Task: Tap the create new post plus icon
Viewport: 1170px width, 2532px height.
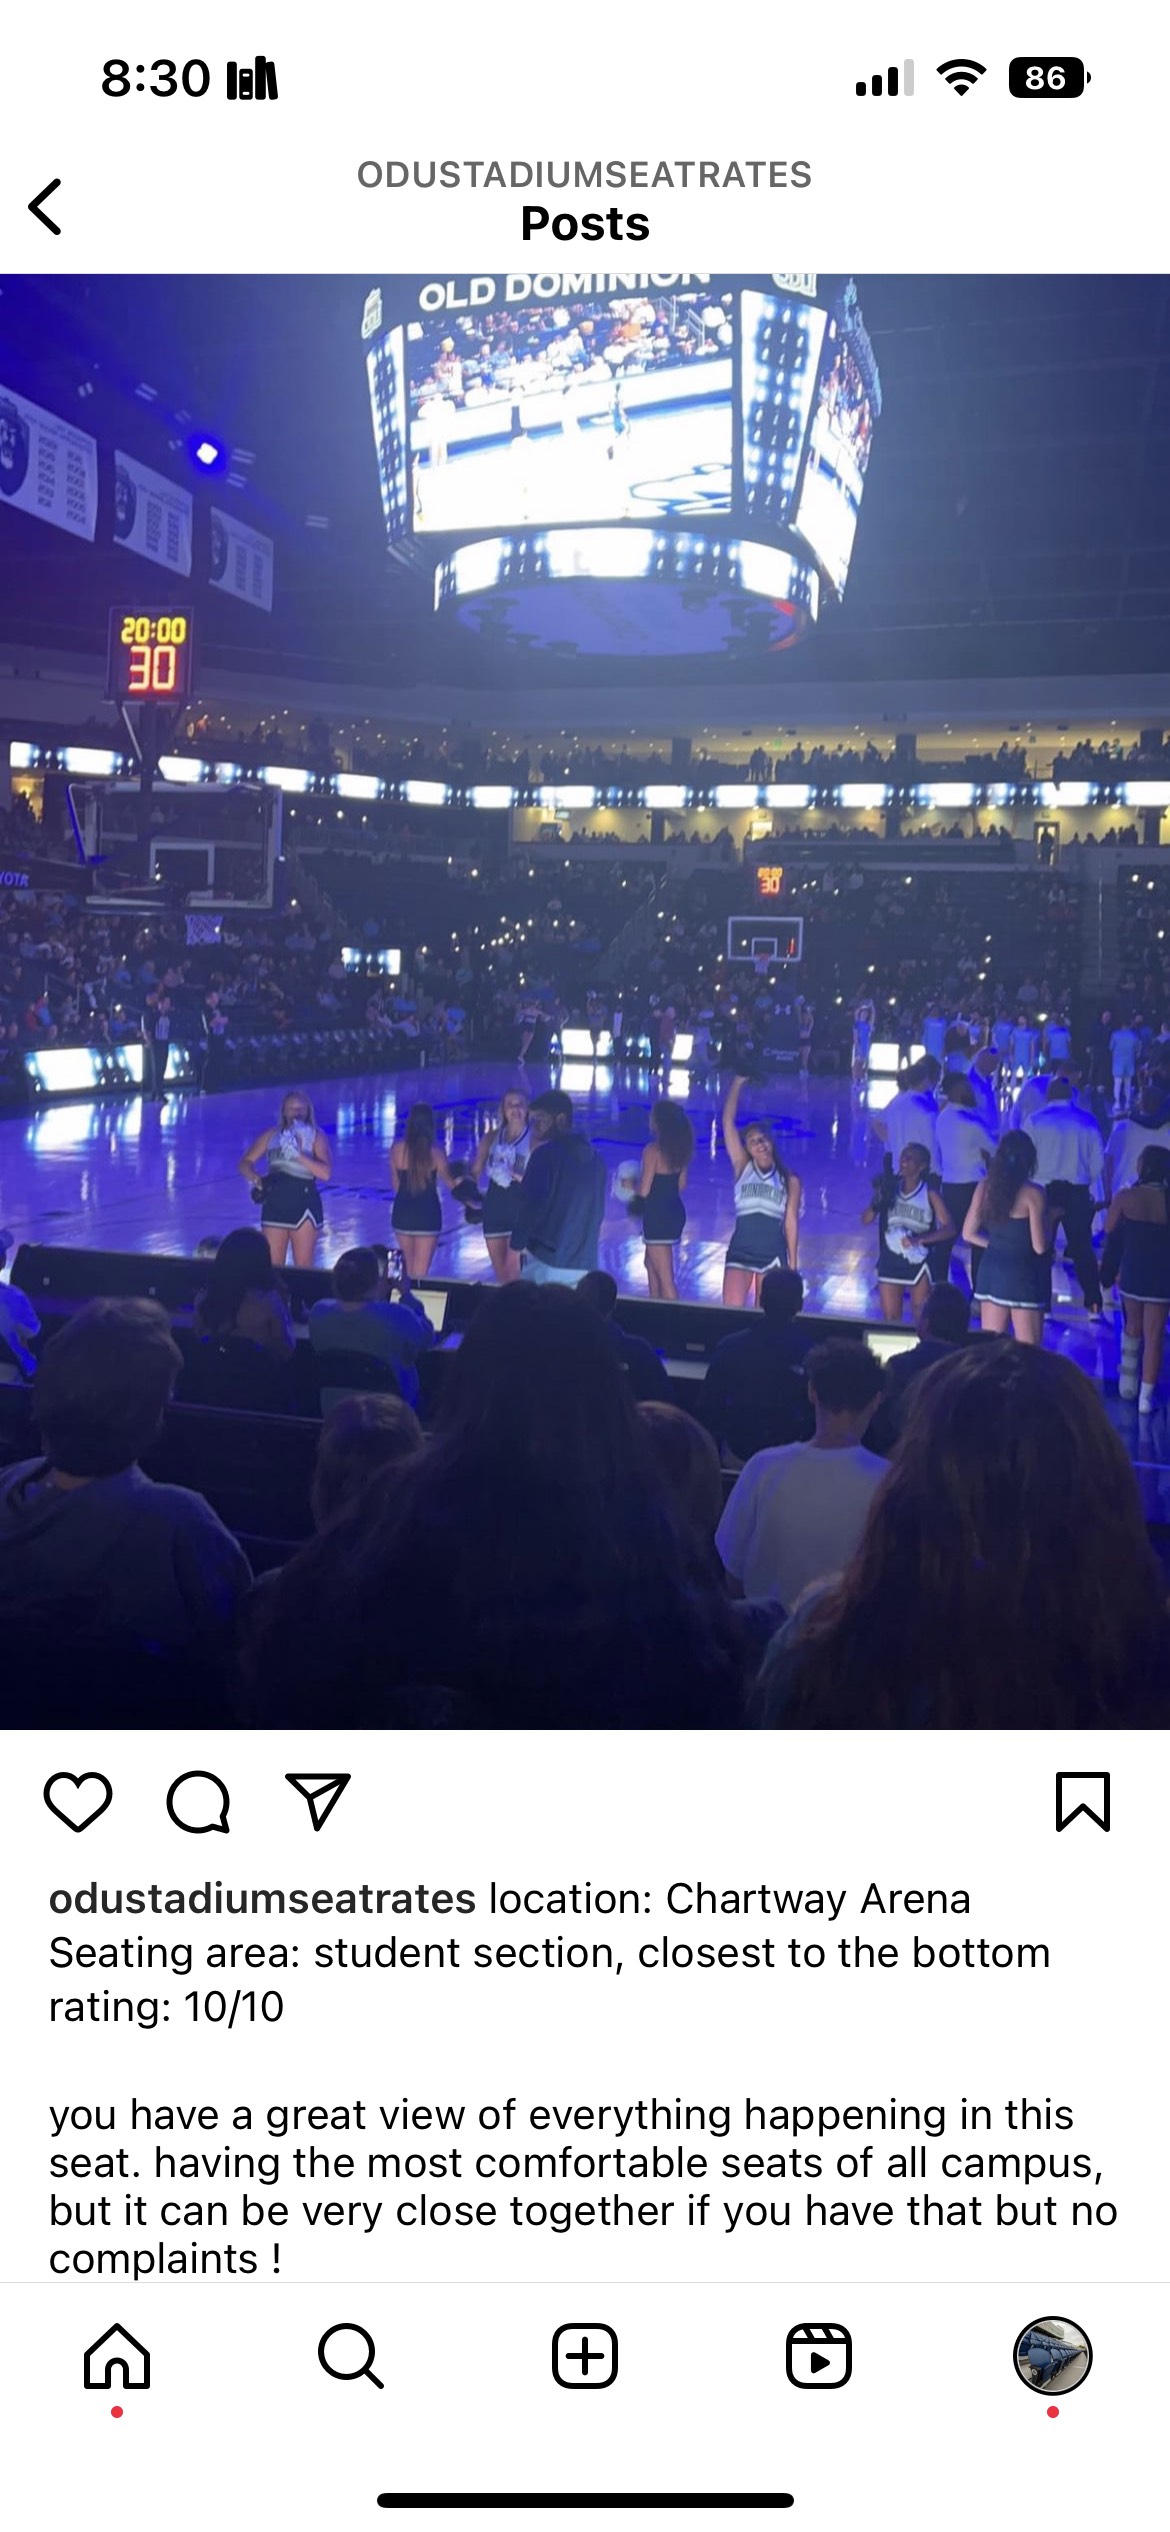Action: click(x=585, y=2356)
